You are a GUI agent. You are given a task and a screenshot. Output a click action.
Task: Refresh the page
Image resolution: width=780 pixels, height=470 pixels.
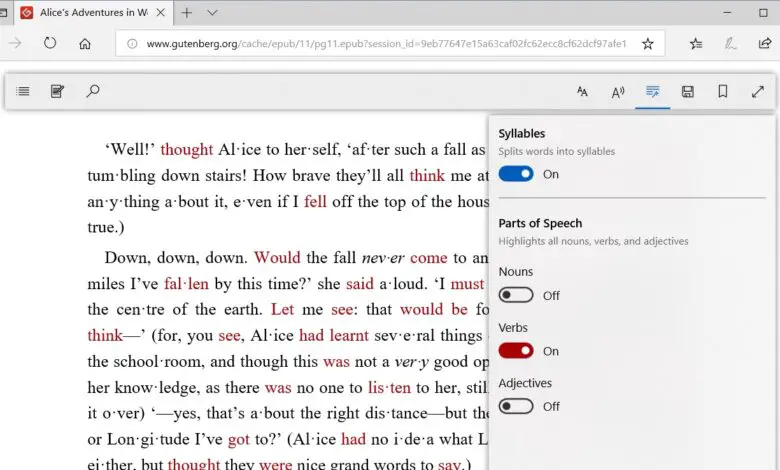coord(50,43)
